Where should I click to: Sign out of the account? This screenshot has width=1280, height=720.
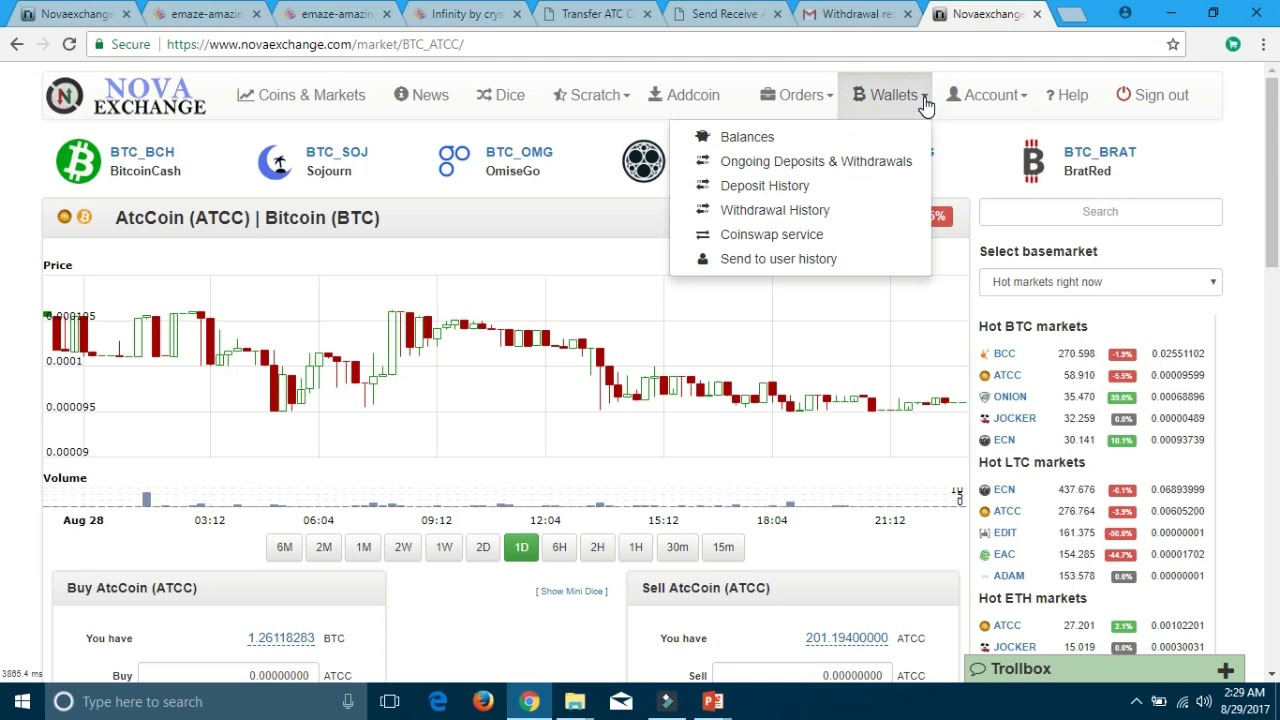[x=1152, y=95]
